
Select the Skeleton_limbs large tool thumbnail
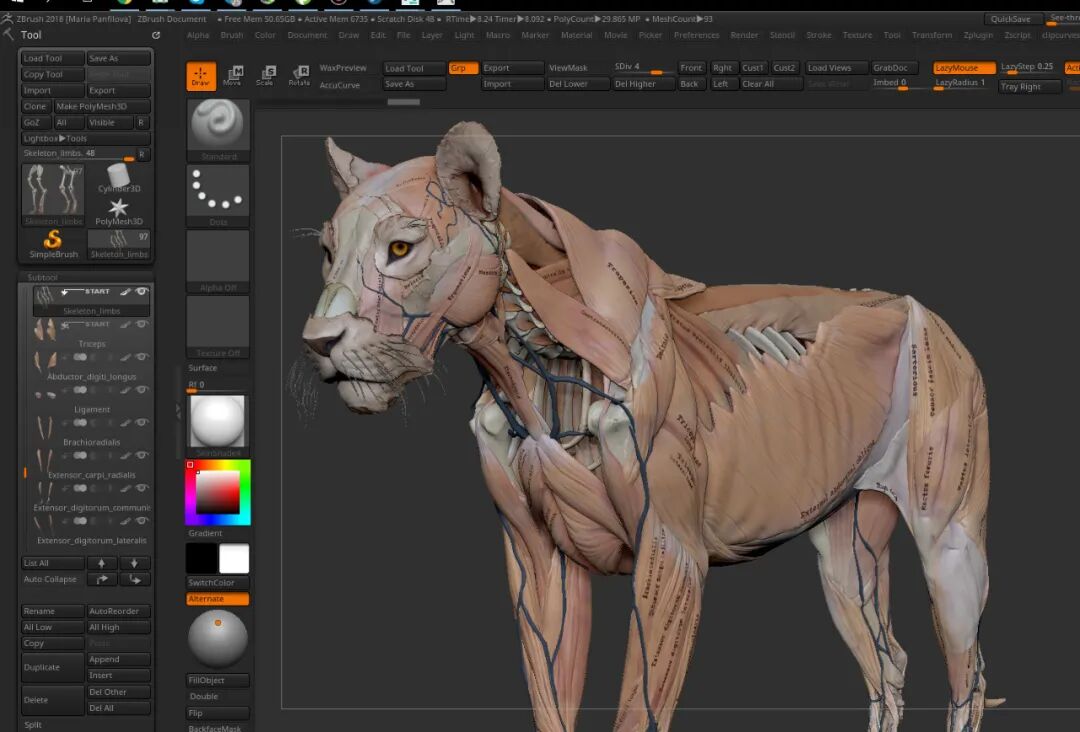(x=53, y=195)
